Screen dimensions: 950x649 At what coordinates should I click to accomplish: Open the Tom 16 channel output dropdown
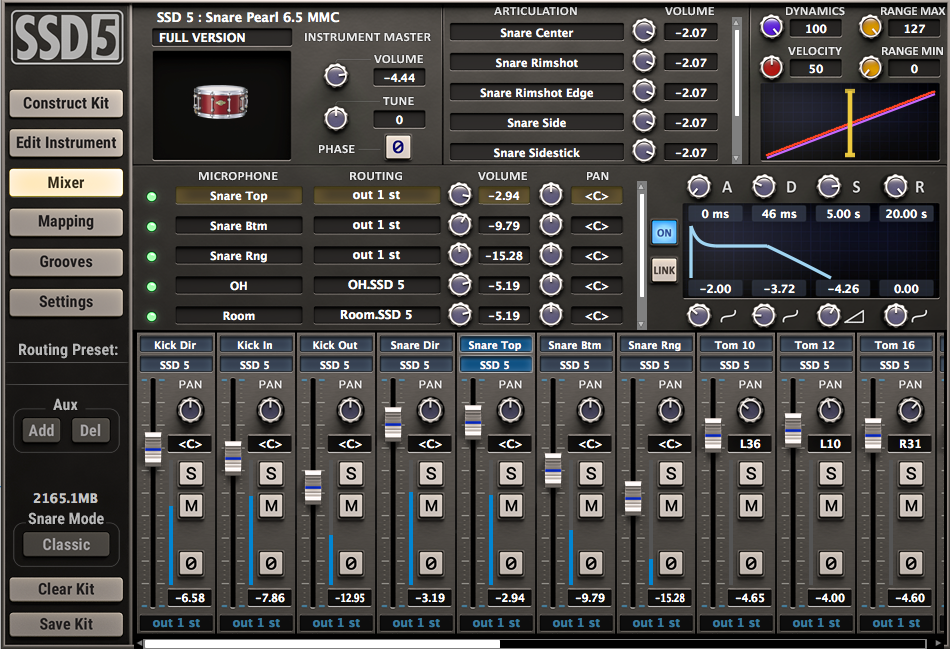pos(896,622)
